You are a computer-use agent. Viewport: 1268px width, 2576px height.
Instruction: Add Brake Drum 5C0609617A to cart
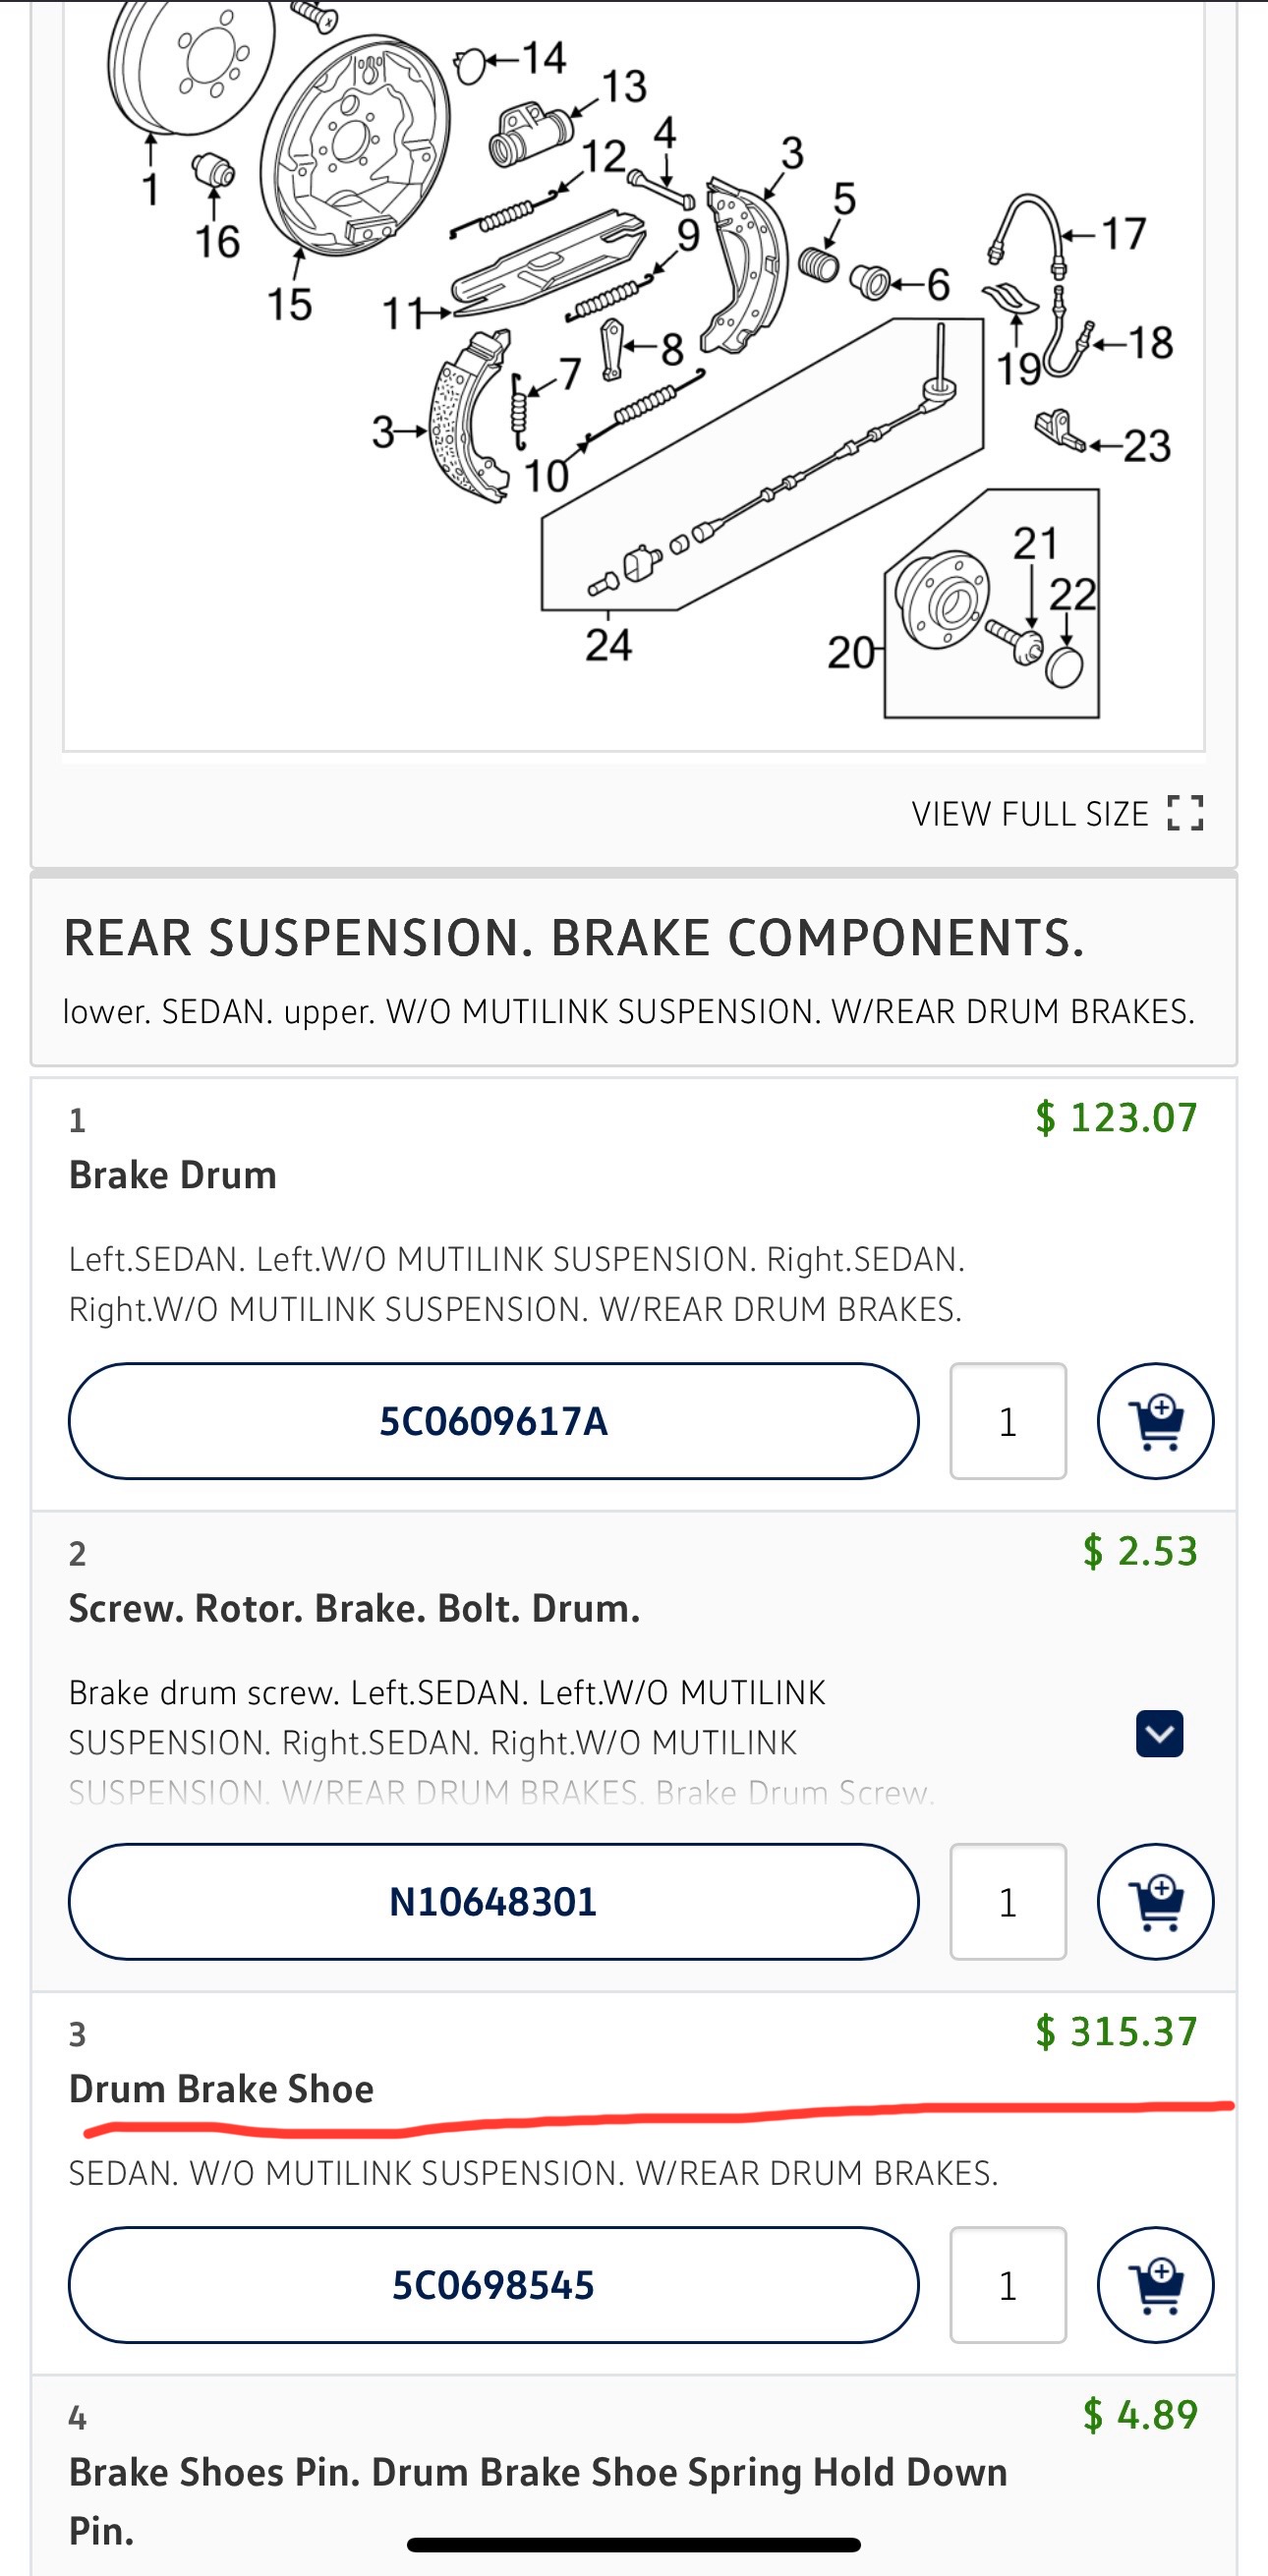(x=1155, y=1421)
